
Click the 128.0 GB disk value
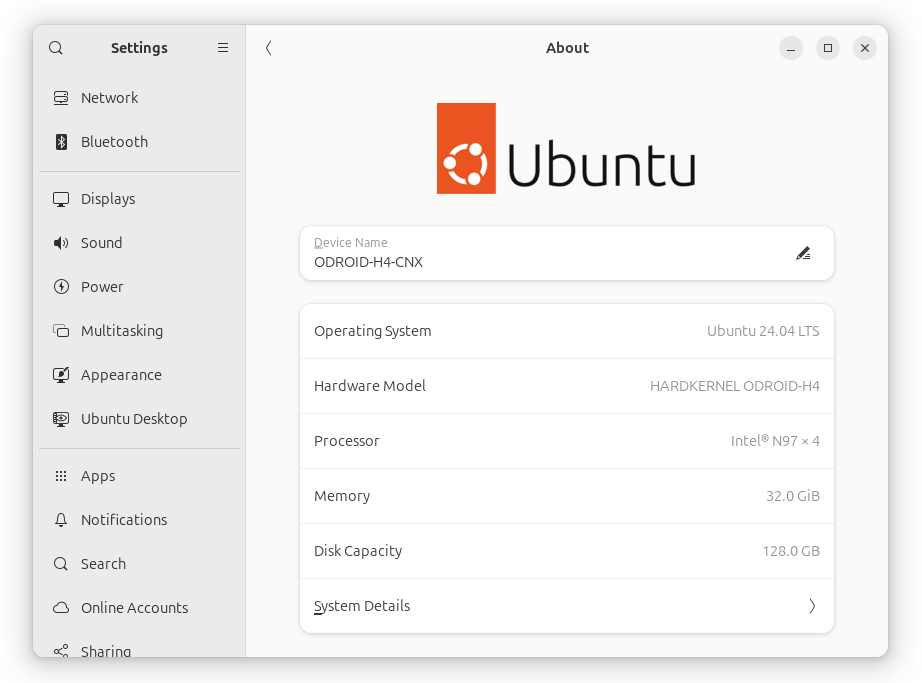(x=791, y=551)
